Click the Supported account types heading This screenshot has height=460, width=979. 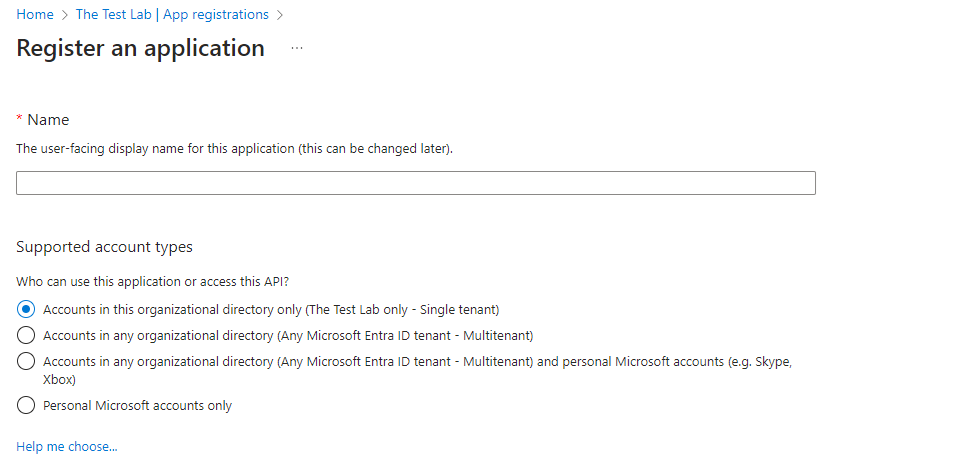click(104, 246)
